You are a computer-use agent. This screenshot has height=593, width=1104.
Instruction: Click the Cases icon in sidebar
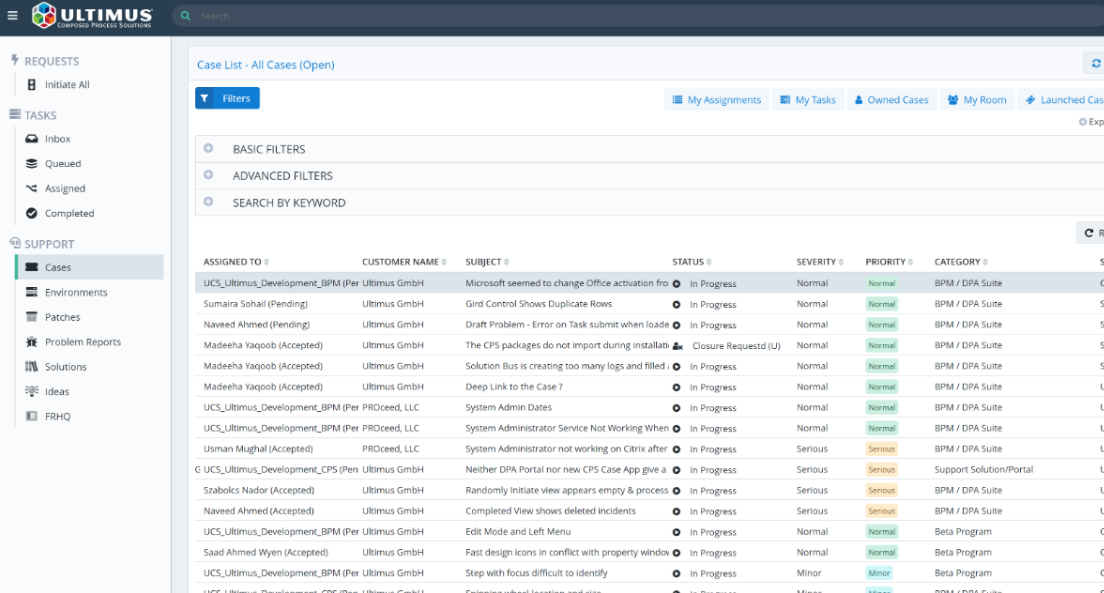click(32, 267)
